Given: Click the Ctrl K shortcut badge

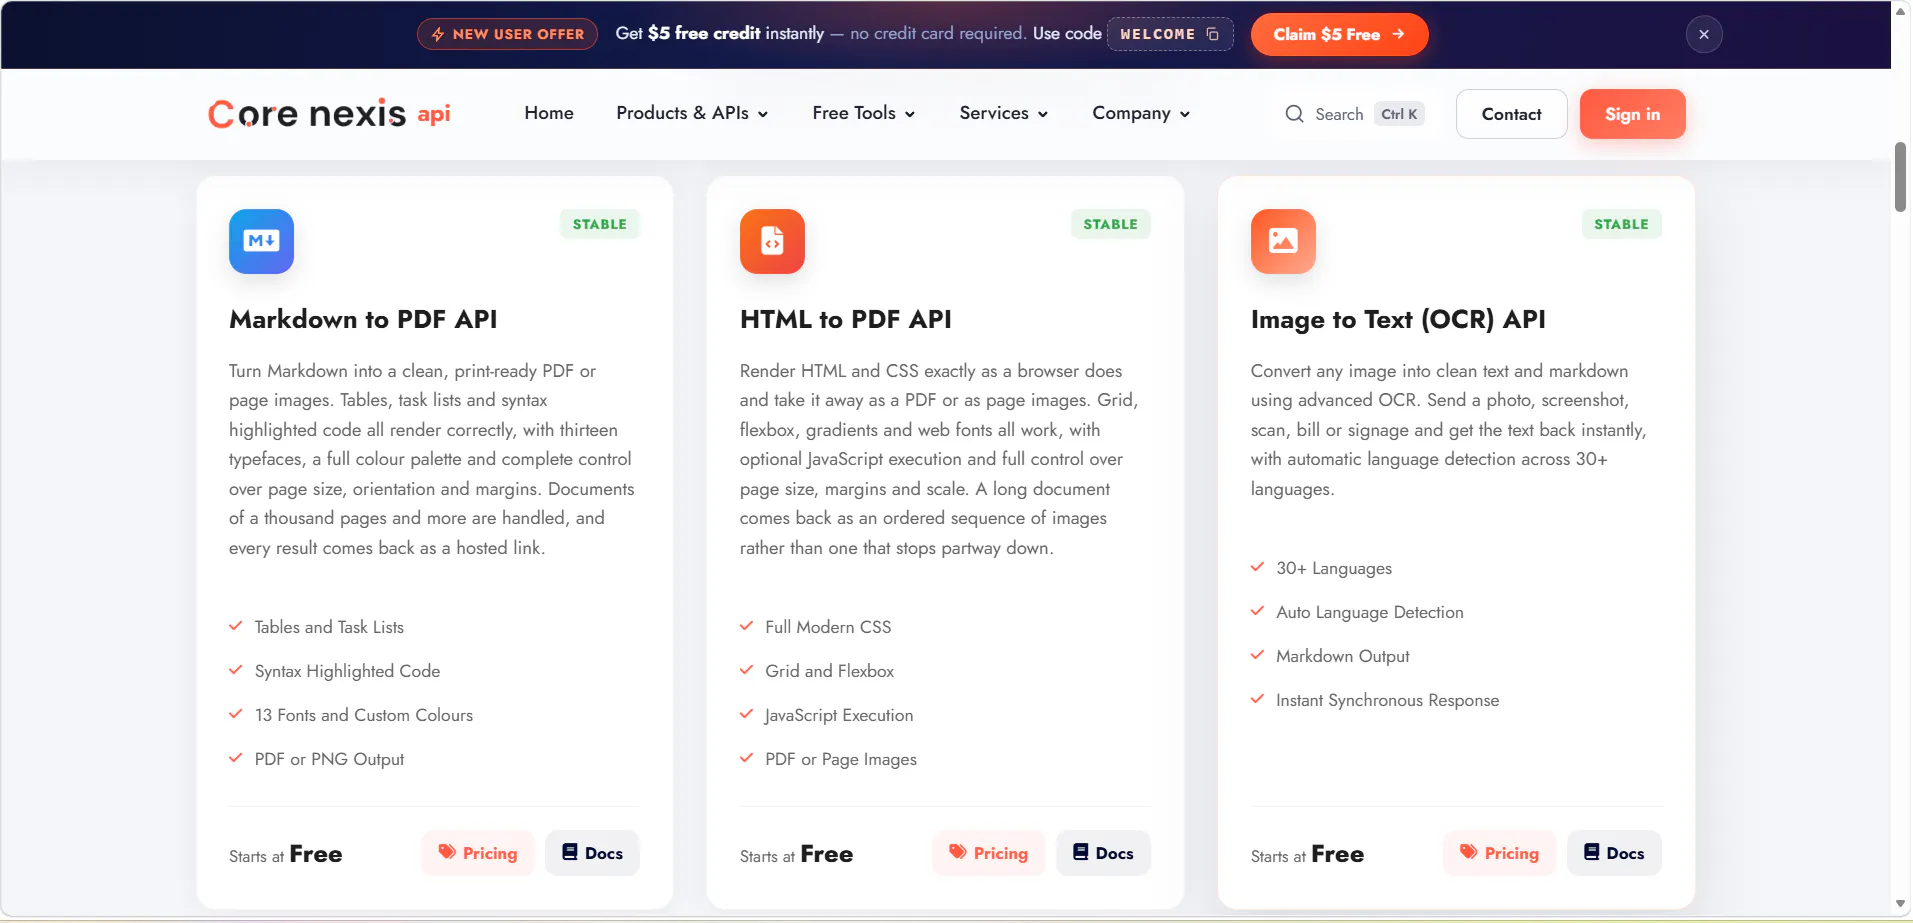Looking at the screenshot, I should tap(1399, 114).
